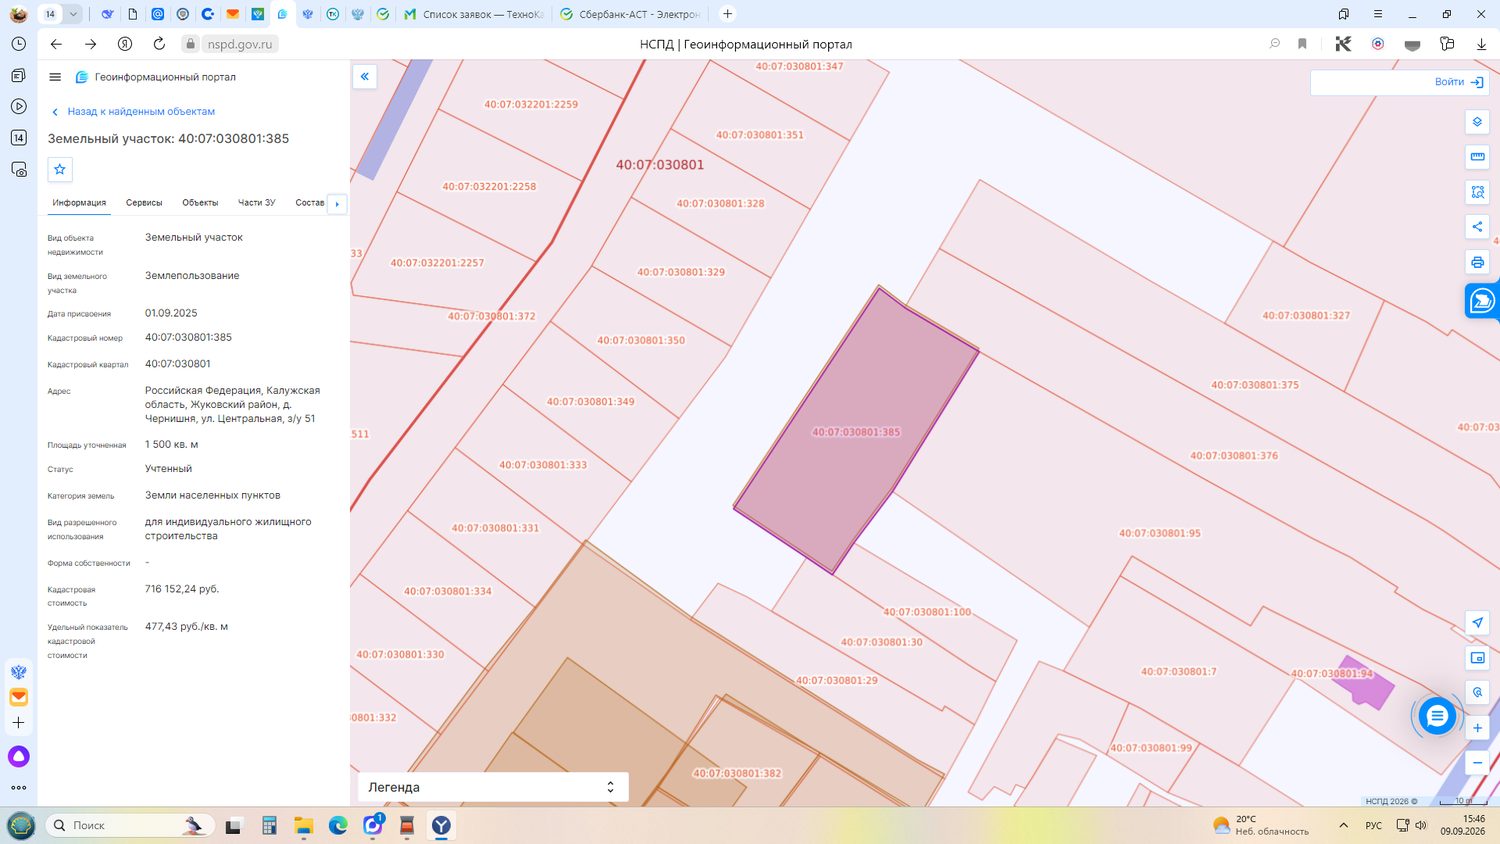Show more tabs with right arrow
Screen dimensions: 1500x844
point(337,204)
